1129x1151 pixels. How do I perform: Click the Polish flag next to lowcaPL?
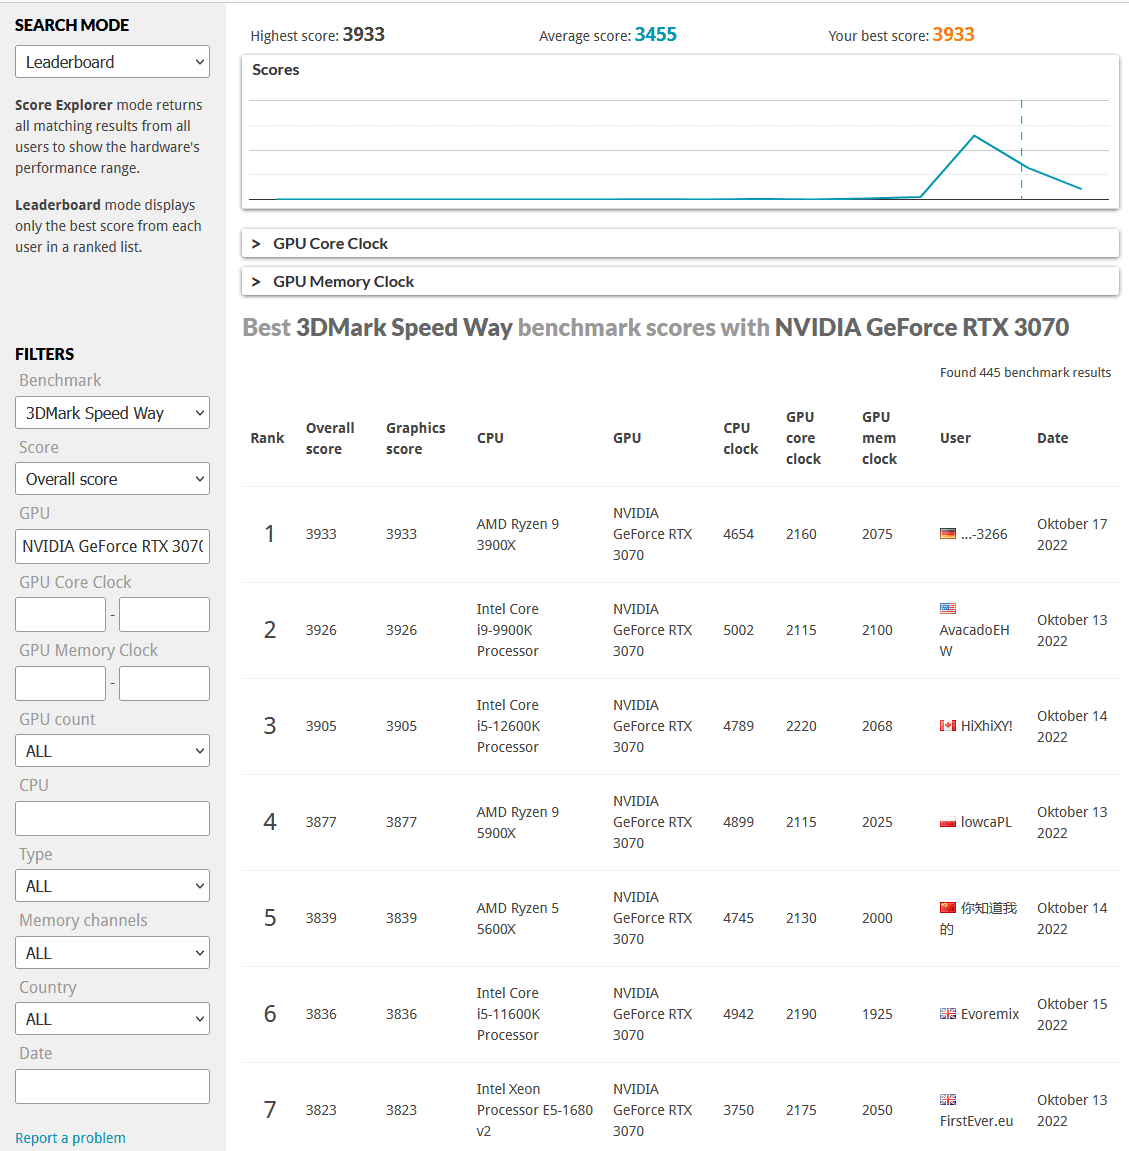(x=948, y=822)
